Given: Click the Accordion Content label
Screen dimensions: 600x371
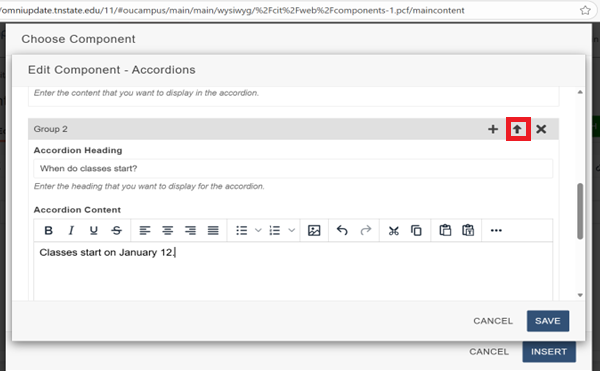Looking at the screenshot, I should (77, 210).
